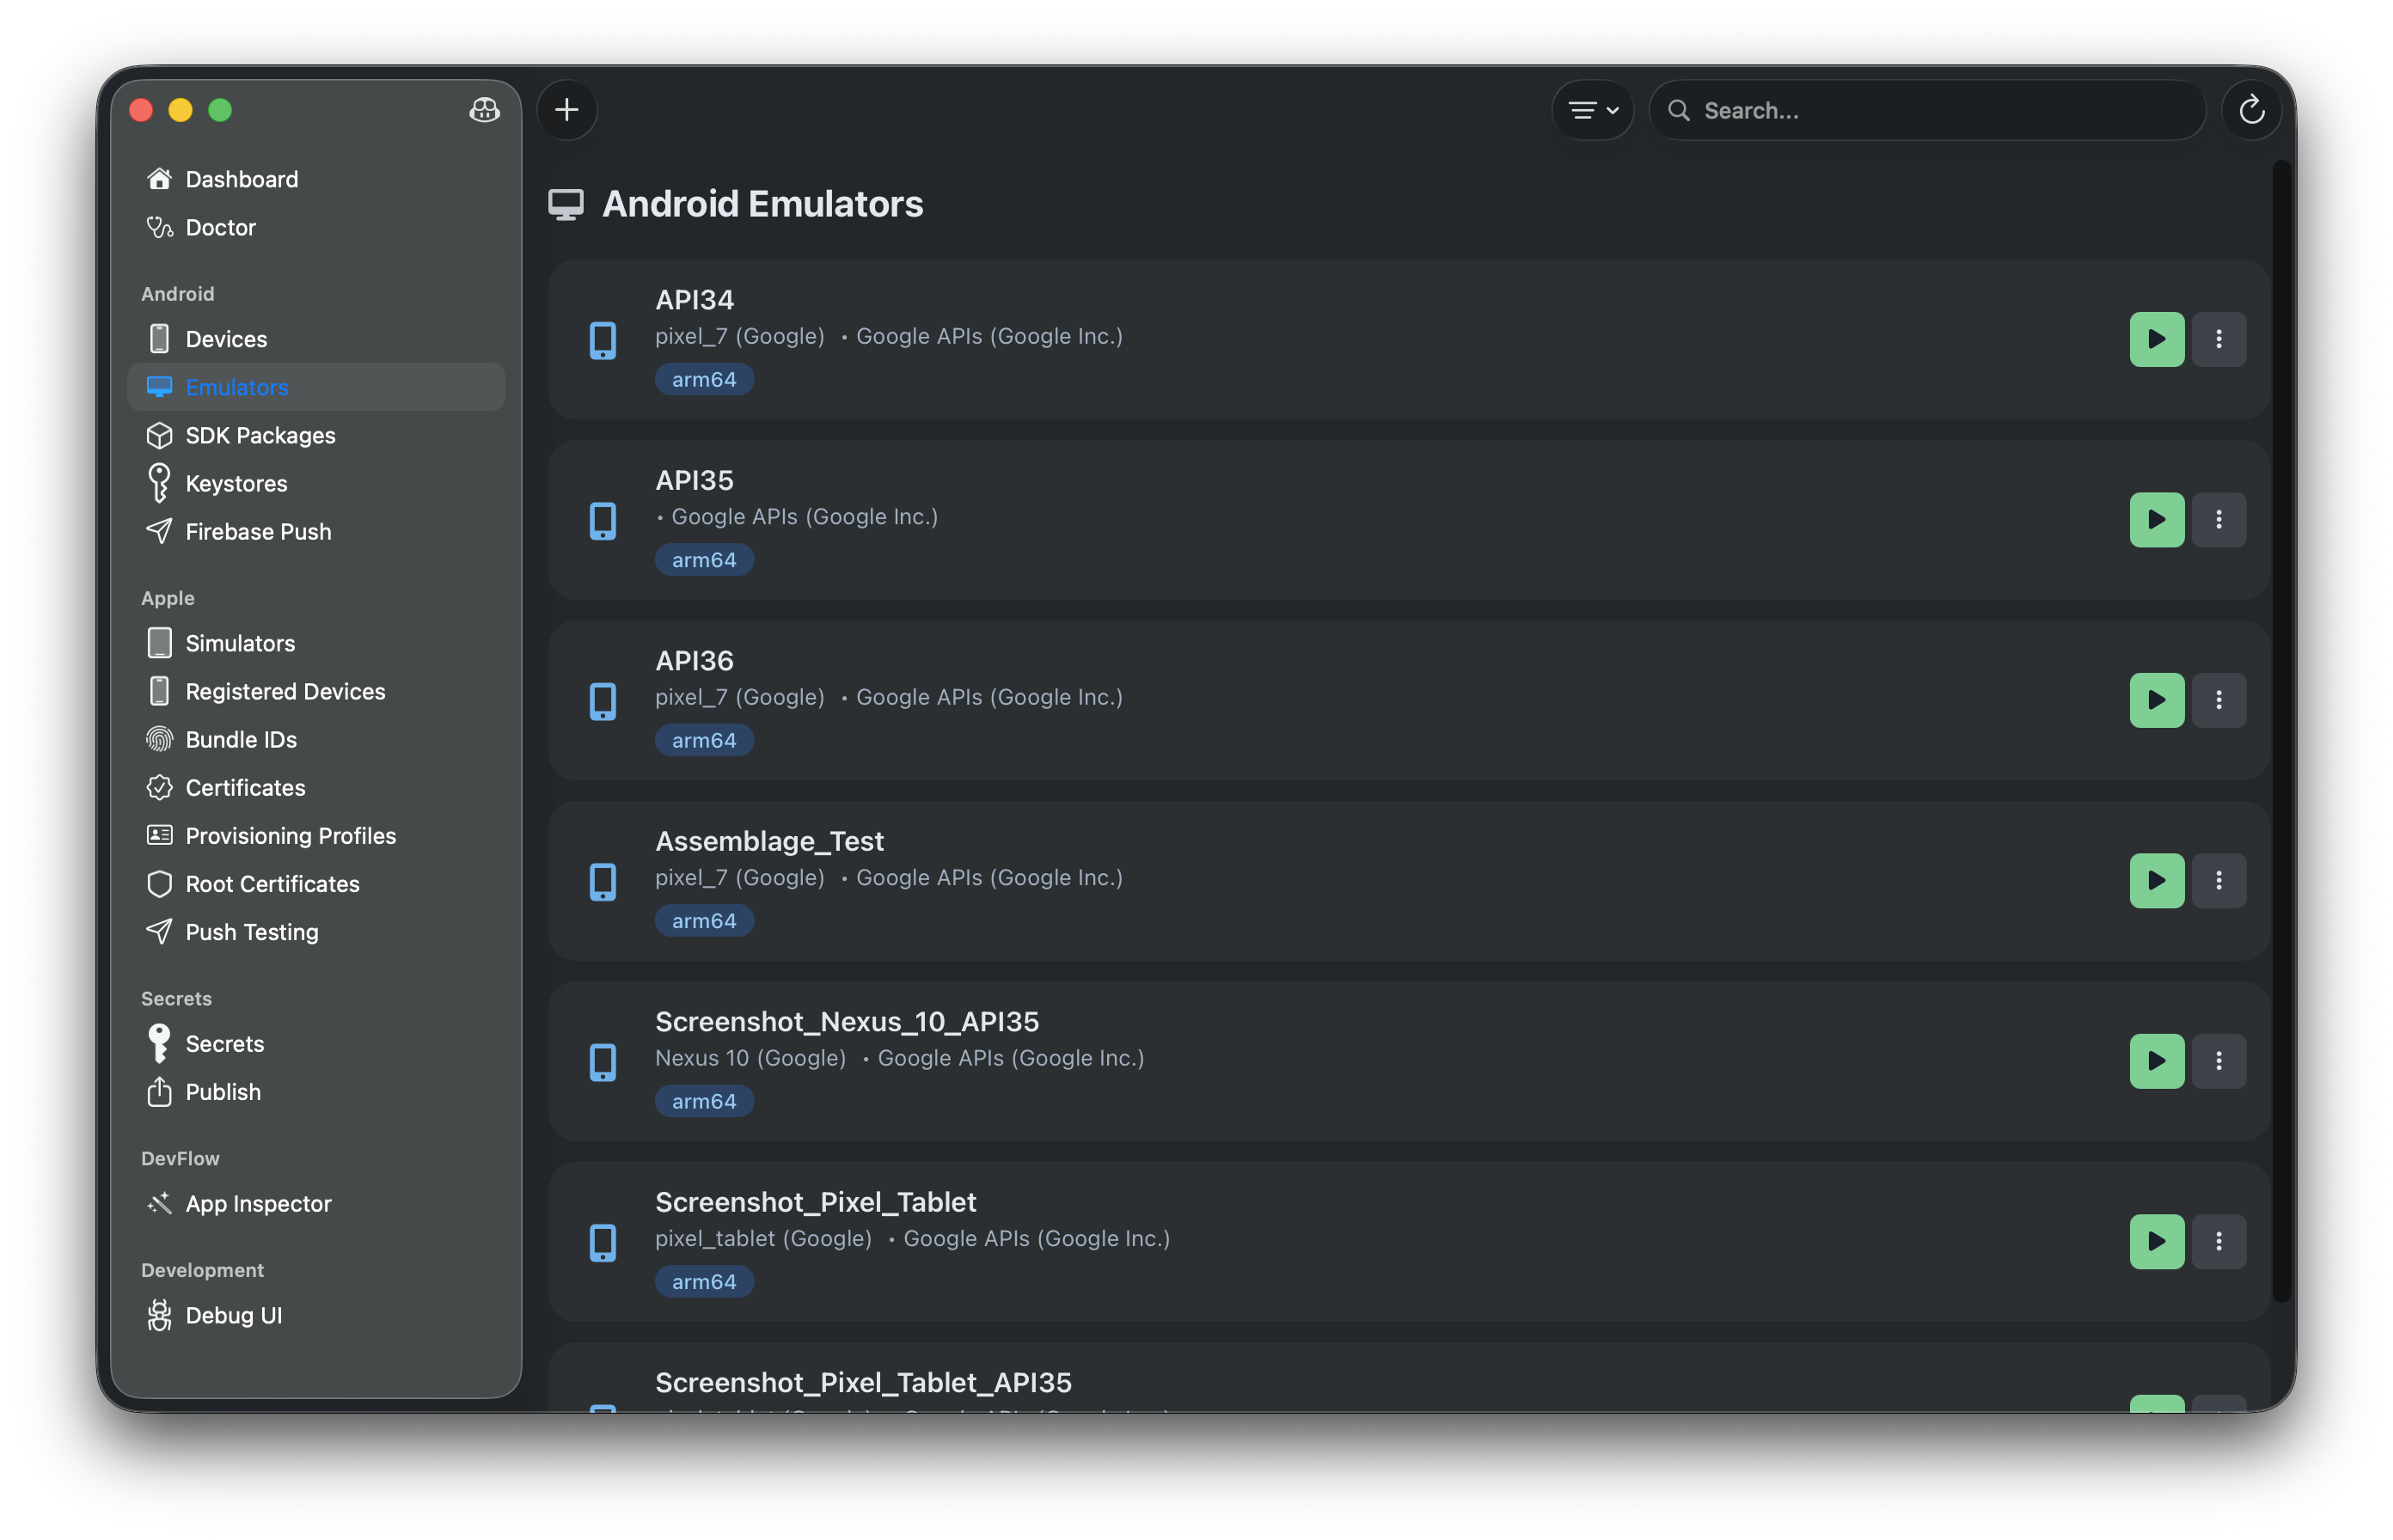Open Provisioning Profiles

click(290, 835)
